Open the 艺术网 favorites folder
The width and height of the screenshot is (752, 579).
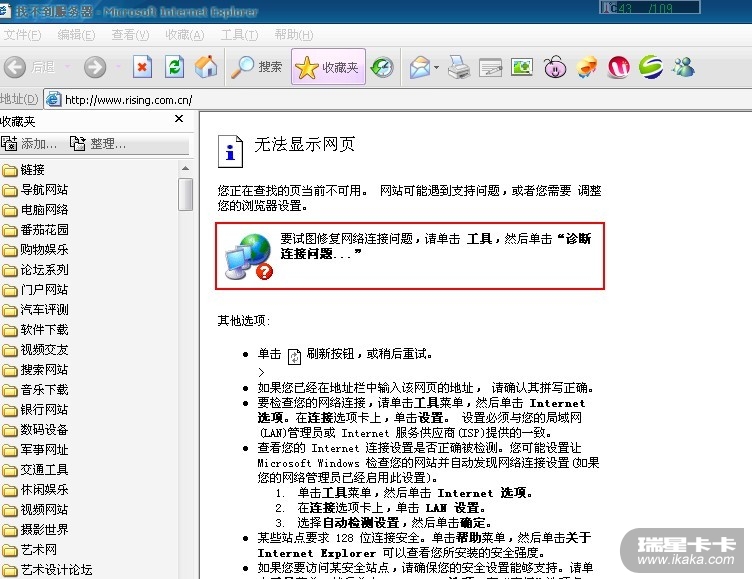point(29,550)
